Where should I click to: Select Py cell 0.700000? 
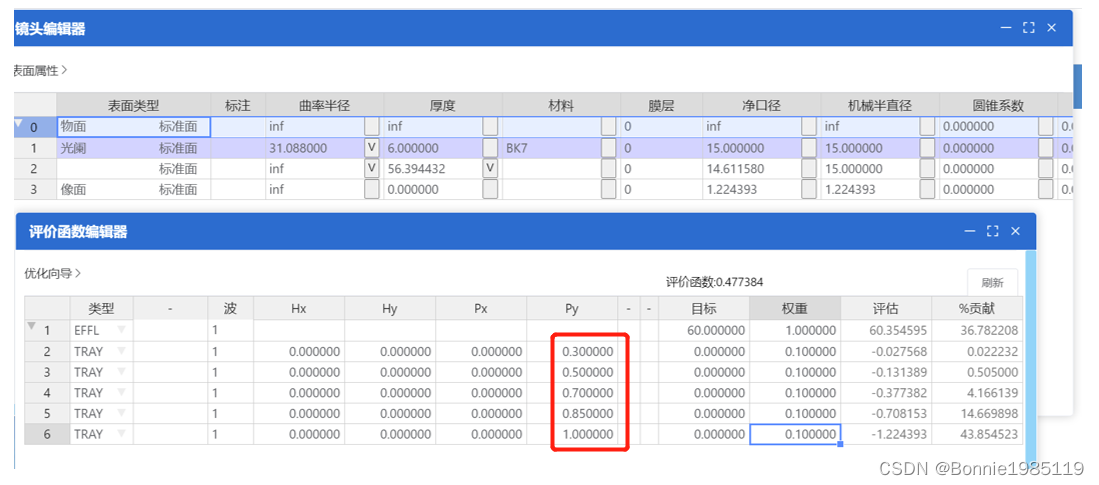coord(572,392)
